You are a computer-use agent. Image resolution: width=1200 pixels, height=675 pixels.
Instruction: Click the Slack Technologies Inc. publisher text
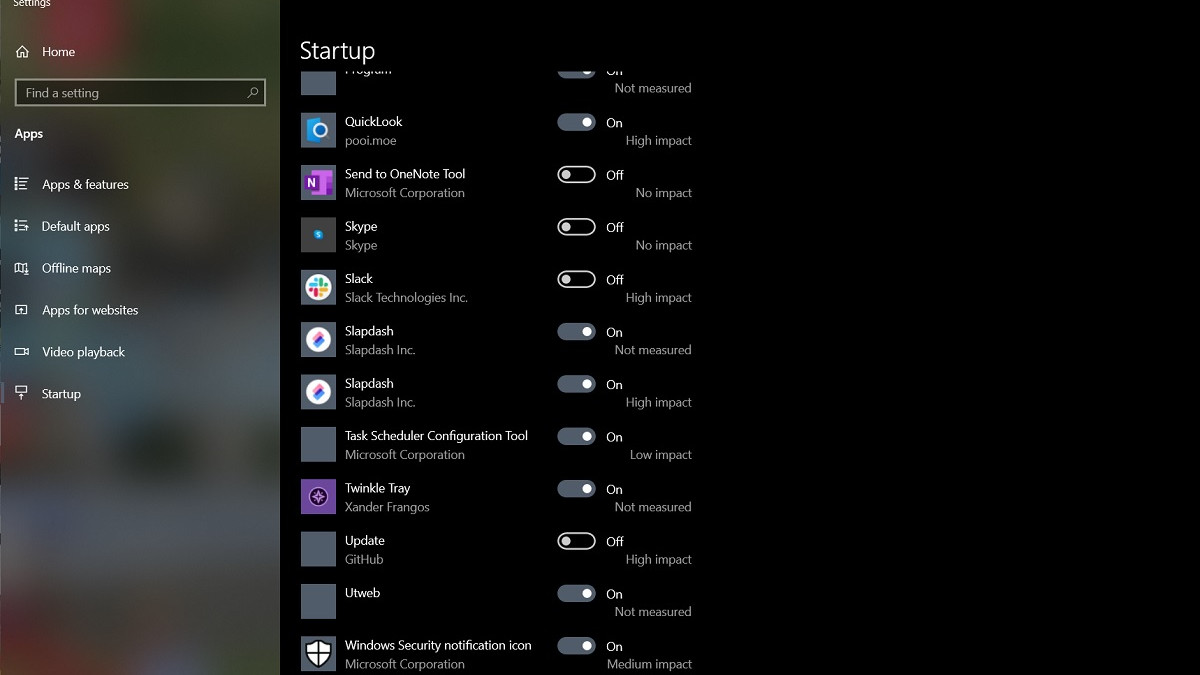[406, 298]
